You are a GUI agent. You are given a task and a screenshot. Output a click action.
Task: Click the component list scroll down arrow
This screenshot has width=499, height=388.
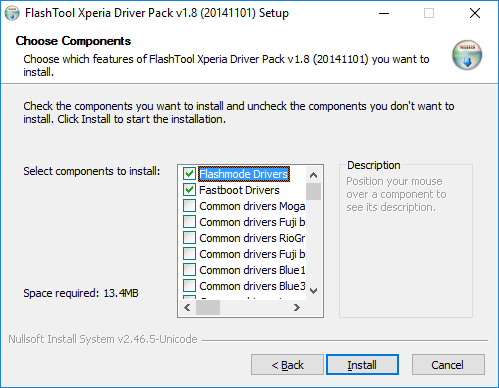click(x=313, y=291)
